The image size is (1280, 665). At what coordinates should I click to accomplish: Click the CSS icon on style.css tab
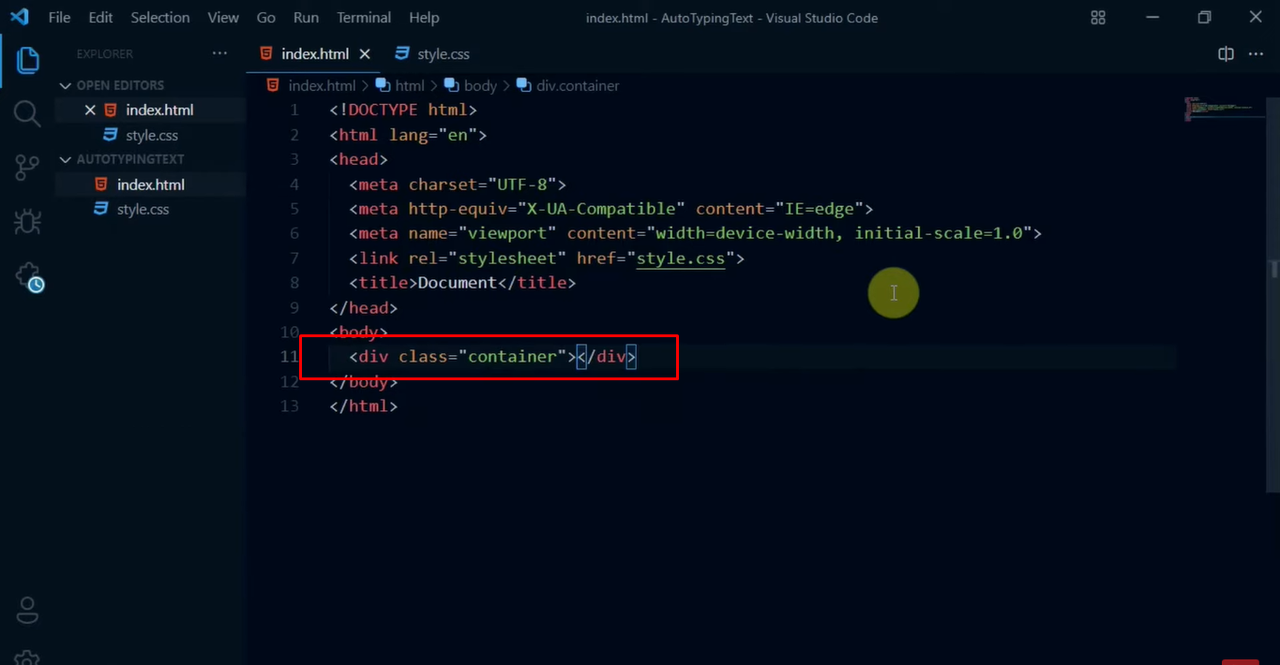(x=402, y=54)
